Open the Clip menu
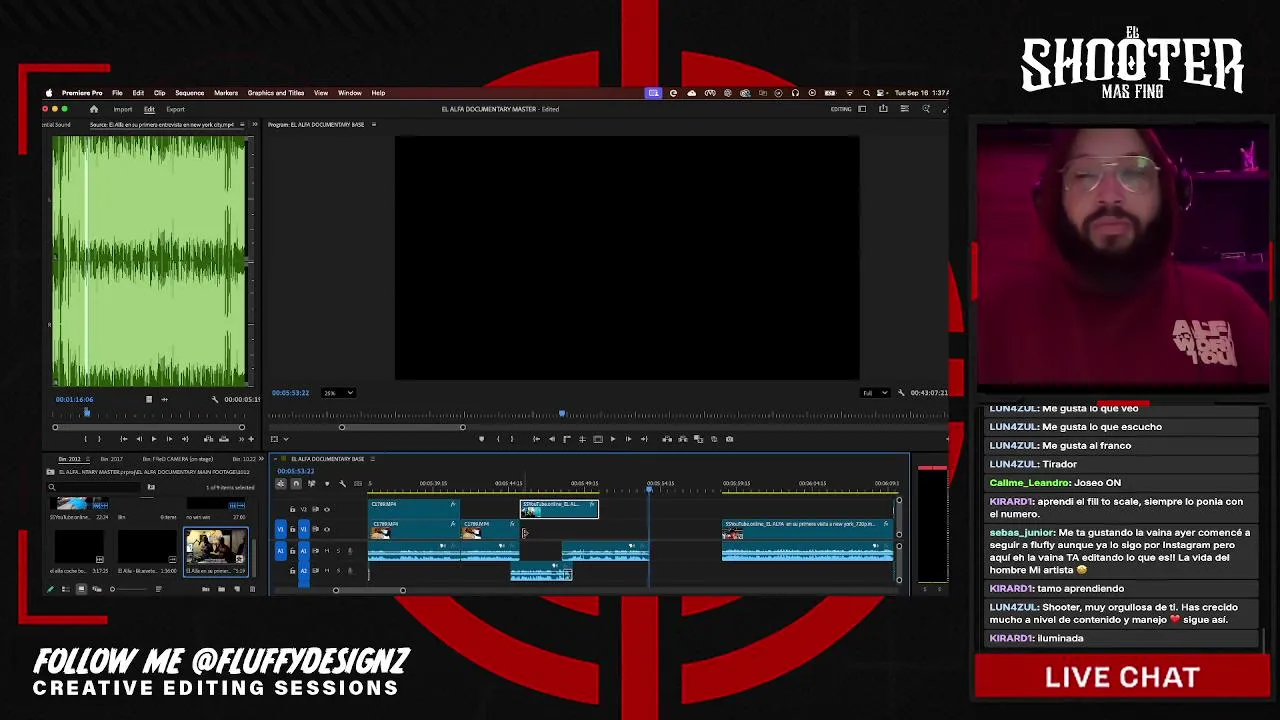This screenshot has width=1280, height=720. click(x=159, y=93)
